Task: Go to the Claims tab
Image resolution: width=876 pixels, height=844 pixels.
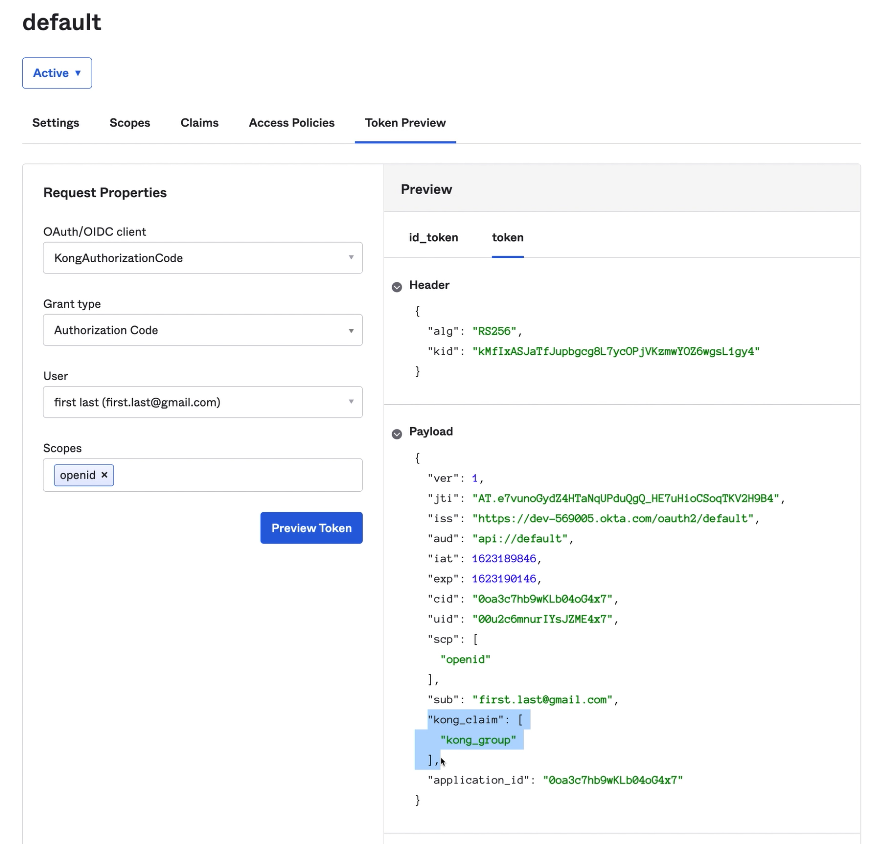Action: click(199, 123)
